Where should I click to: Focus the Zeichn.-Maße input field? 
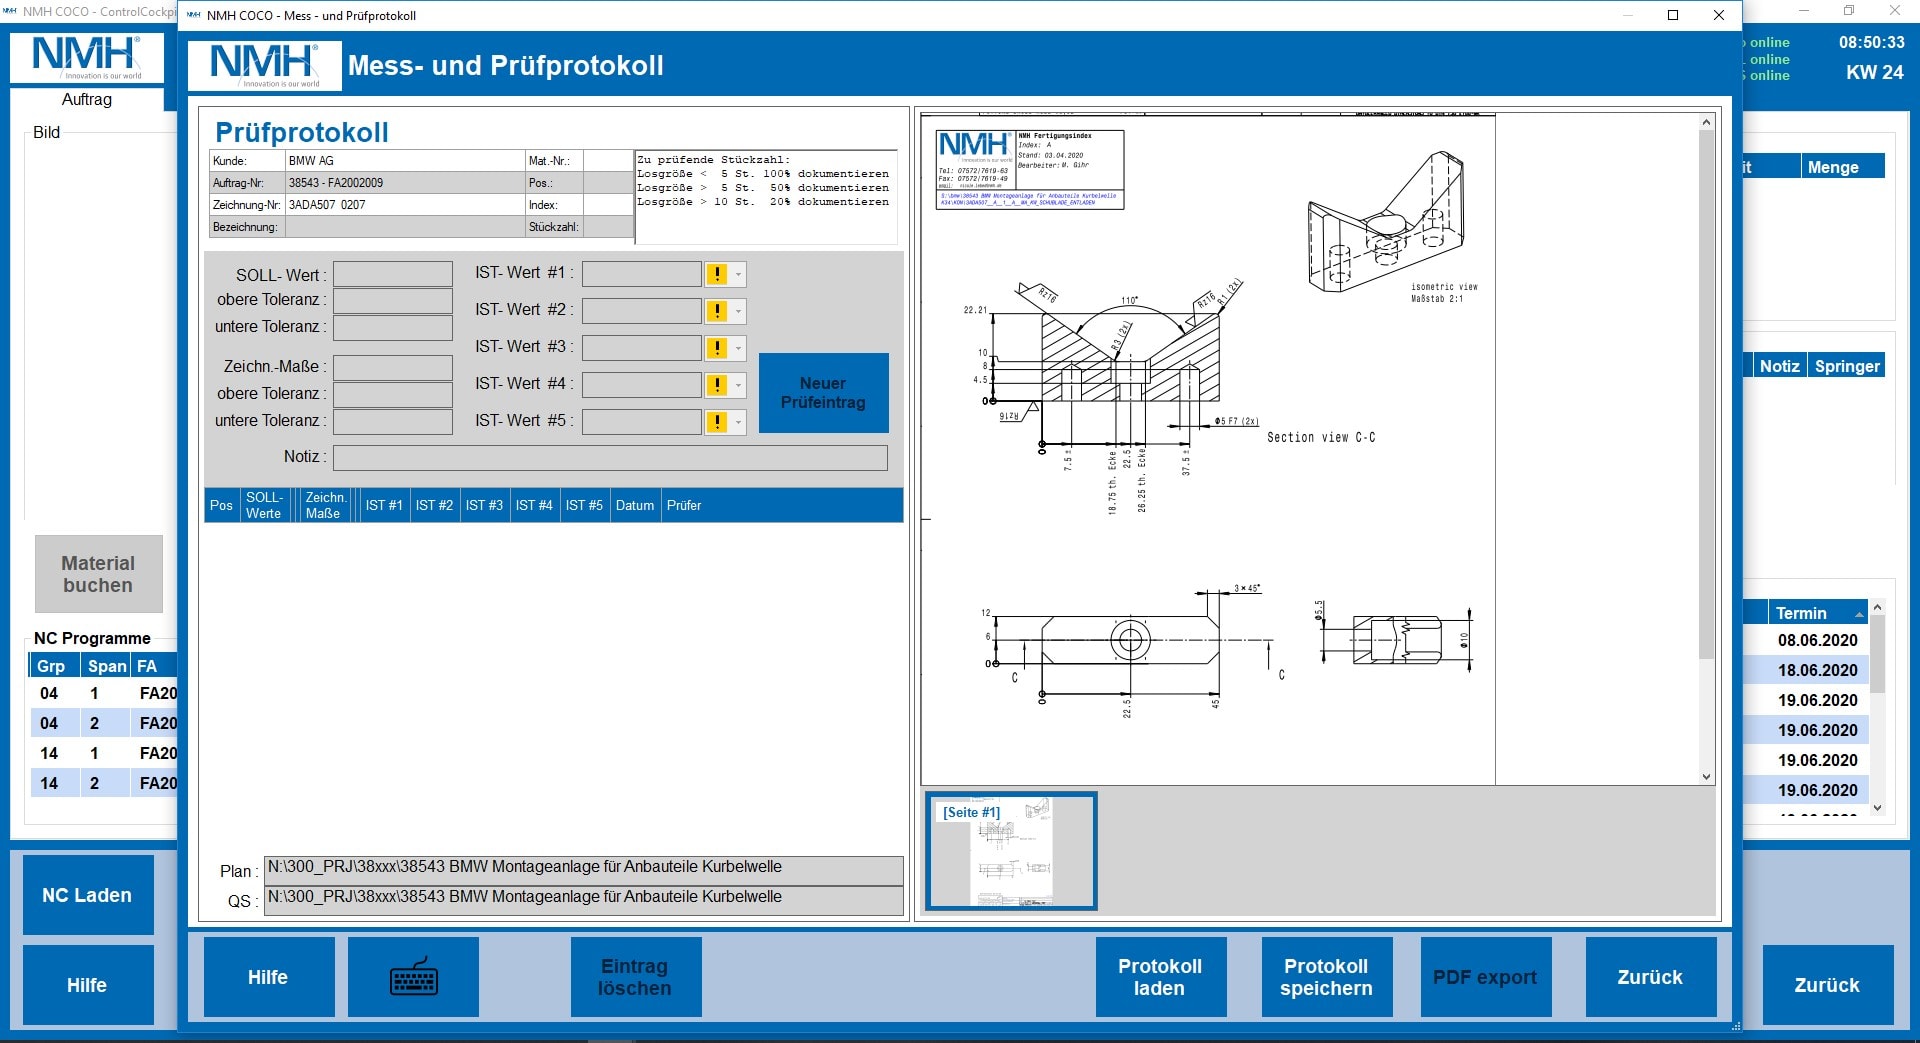coord(393,367)
